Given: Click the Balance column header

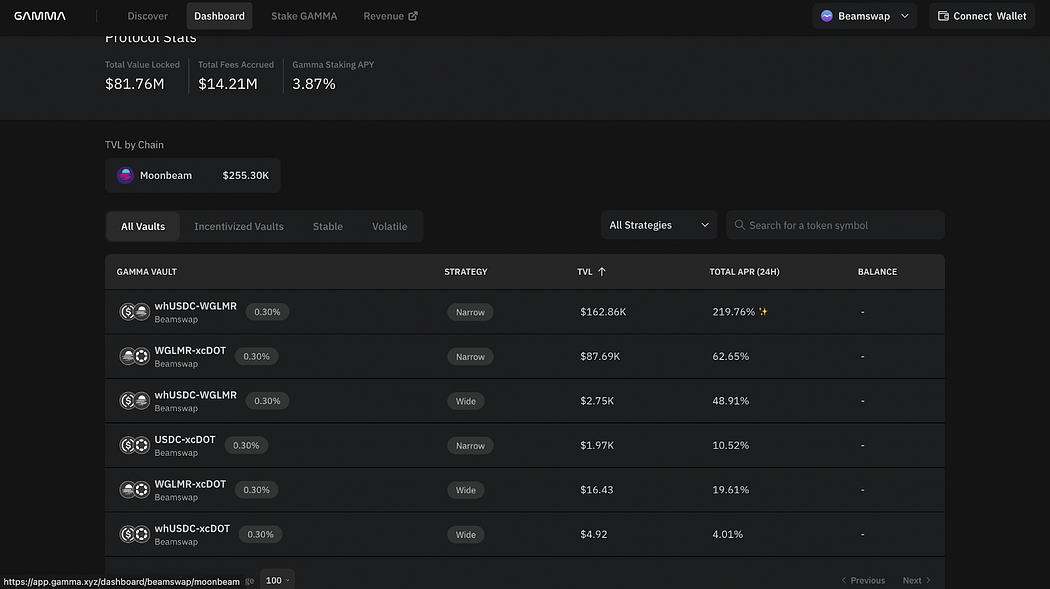Looking at the screenshot, I should (x=877, y=272).
